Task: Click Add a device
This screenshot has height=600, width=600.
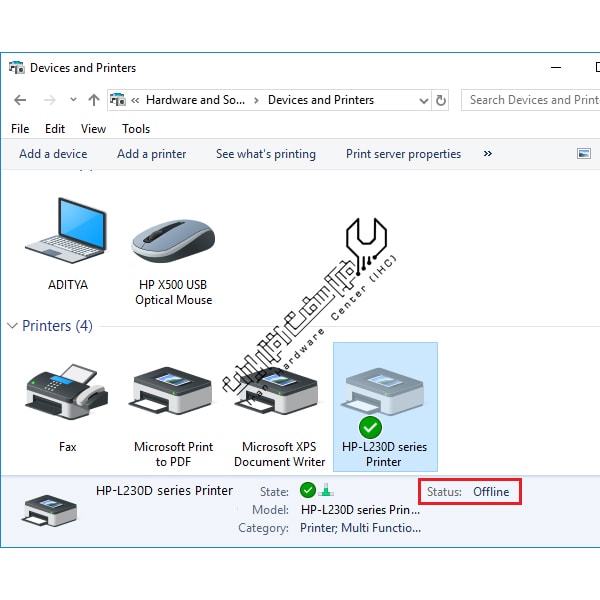Action: [x=53, y=154]
